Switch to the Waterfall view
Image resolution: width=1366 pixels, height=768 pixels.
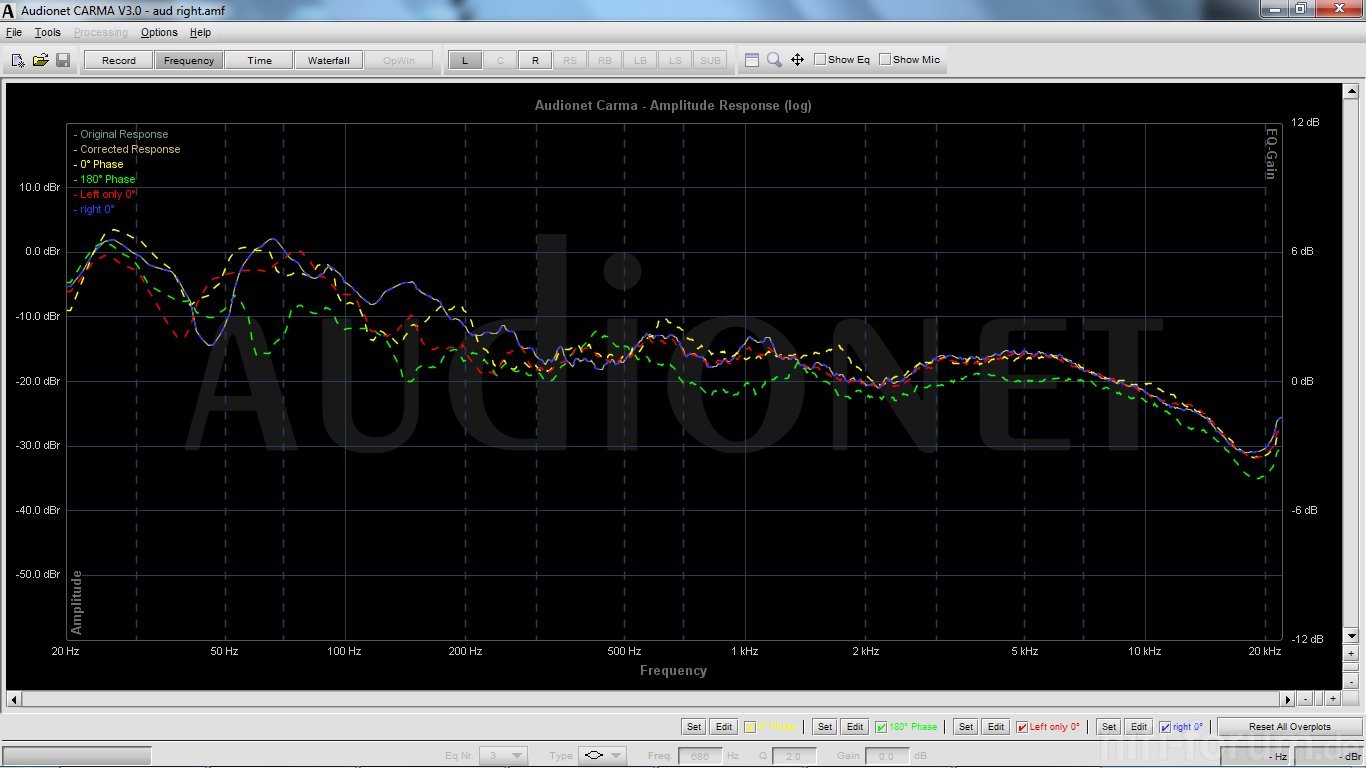tap(328, 60)
